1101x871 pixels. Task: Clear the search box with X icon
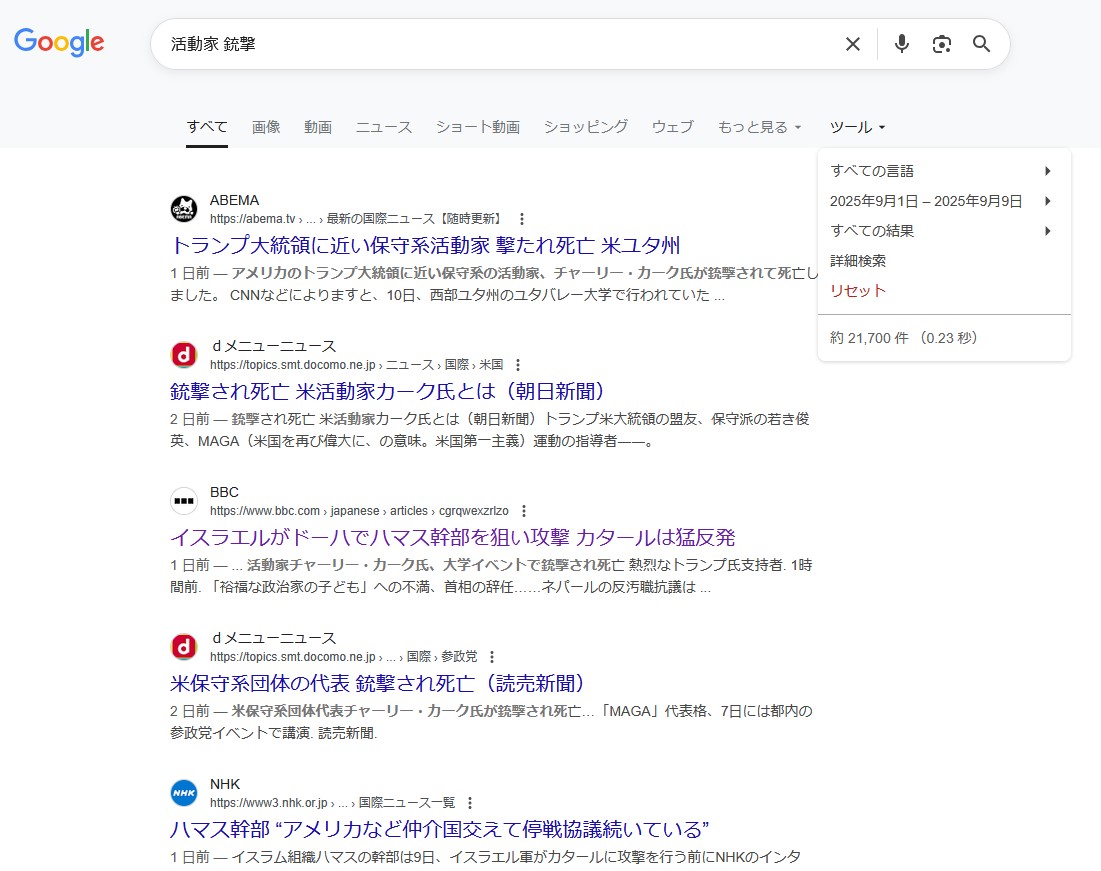pyautogui.click(x=852, y=44)
